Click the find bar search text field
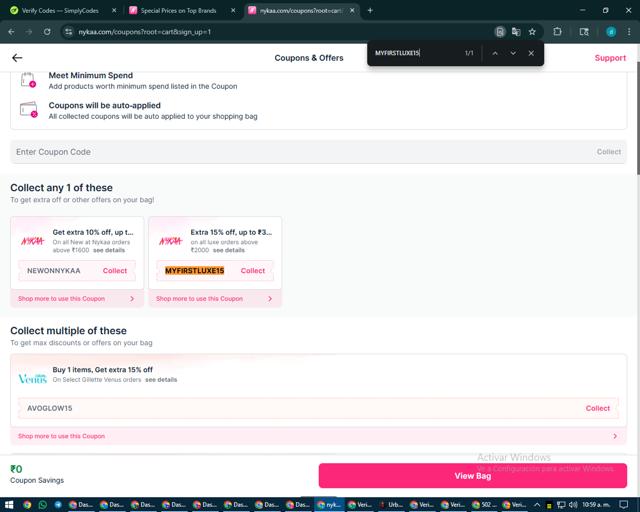This screenshot has width=640, height=512. 416,53
